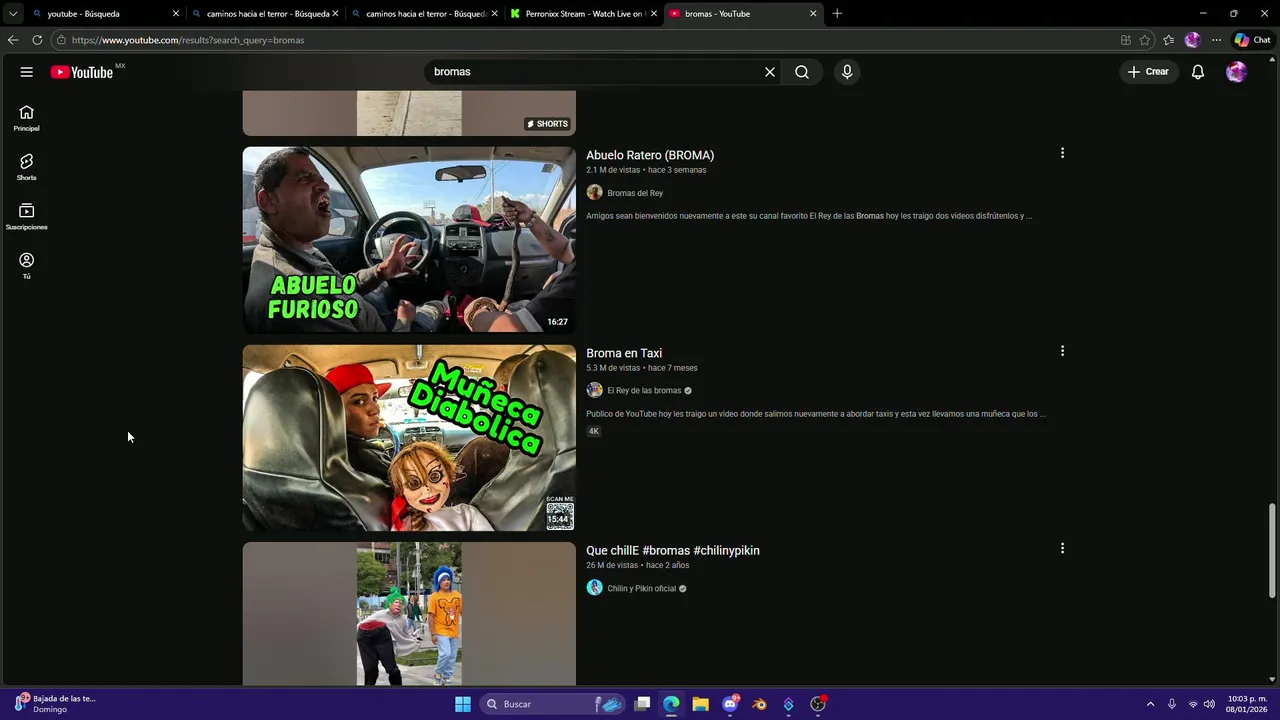The height and width of the screenshot is (720, 1280).
Task: Click Chilin y Pikin oficial avatar
Action: [594, 588]
